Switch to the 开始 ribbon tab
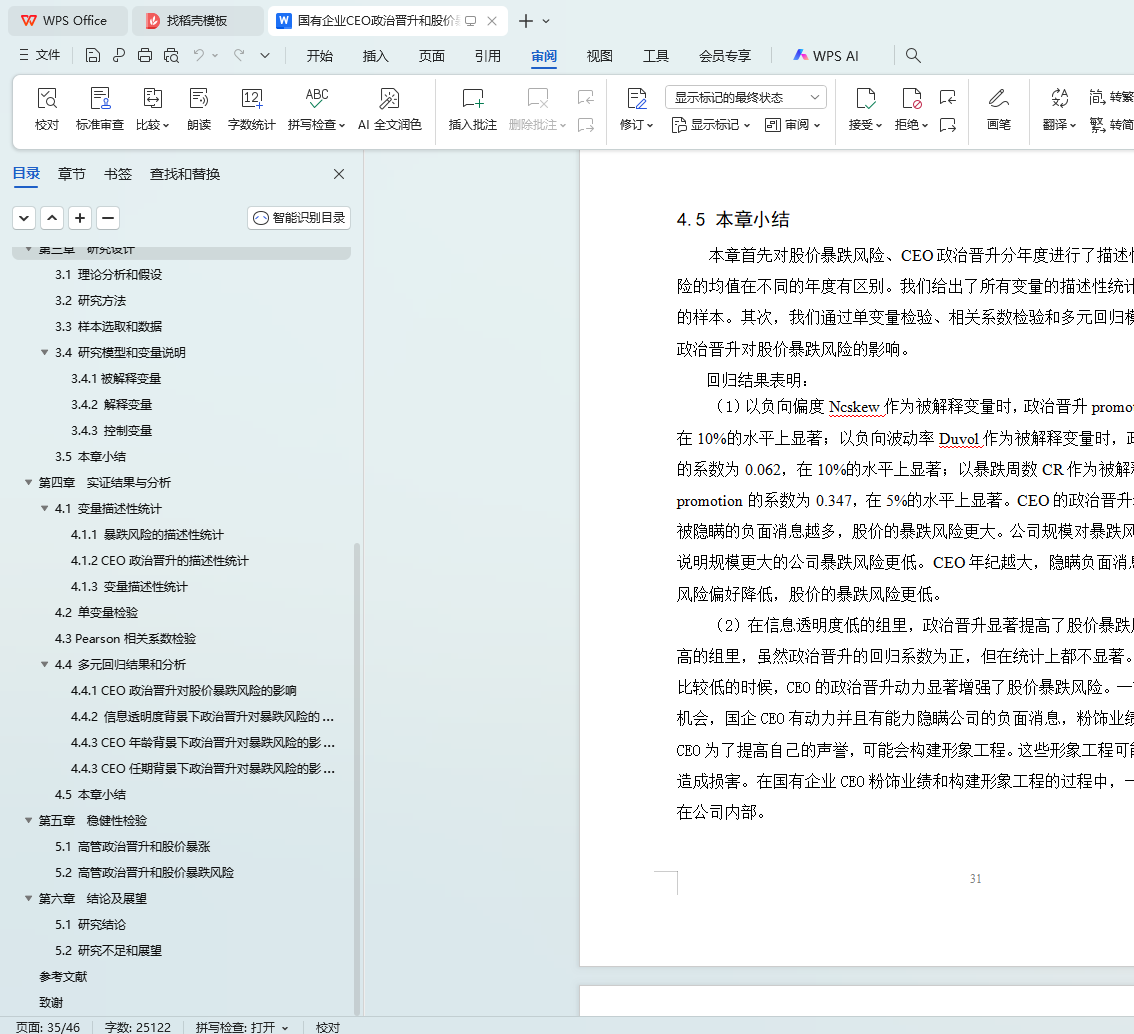The width and height of the screenshot is (1134, 1034). 320,56
